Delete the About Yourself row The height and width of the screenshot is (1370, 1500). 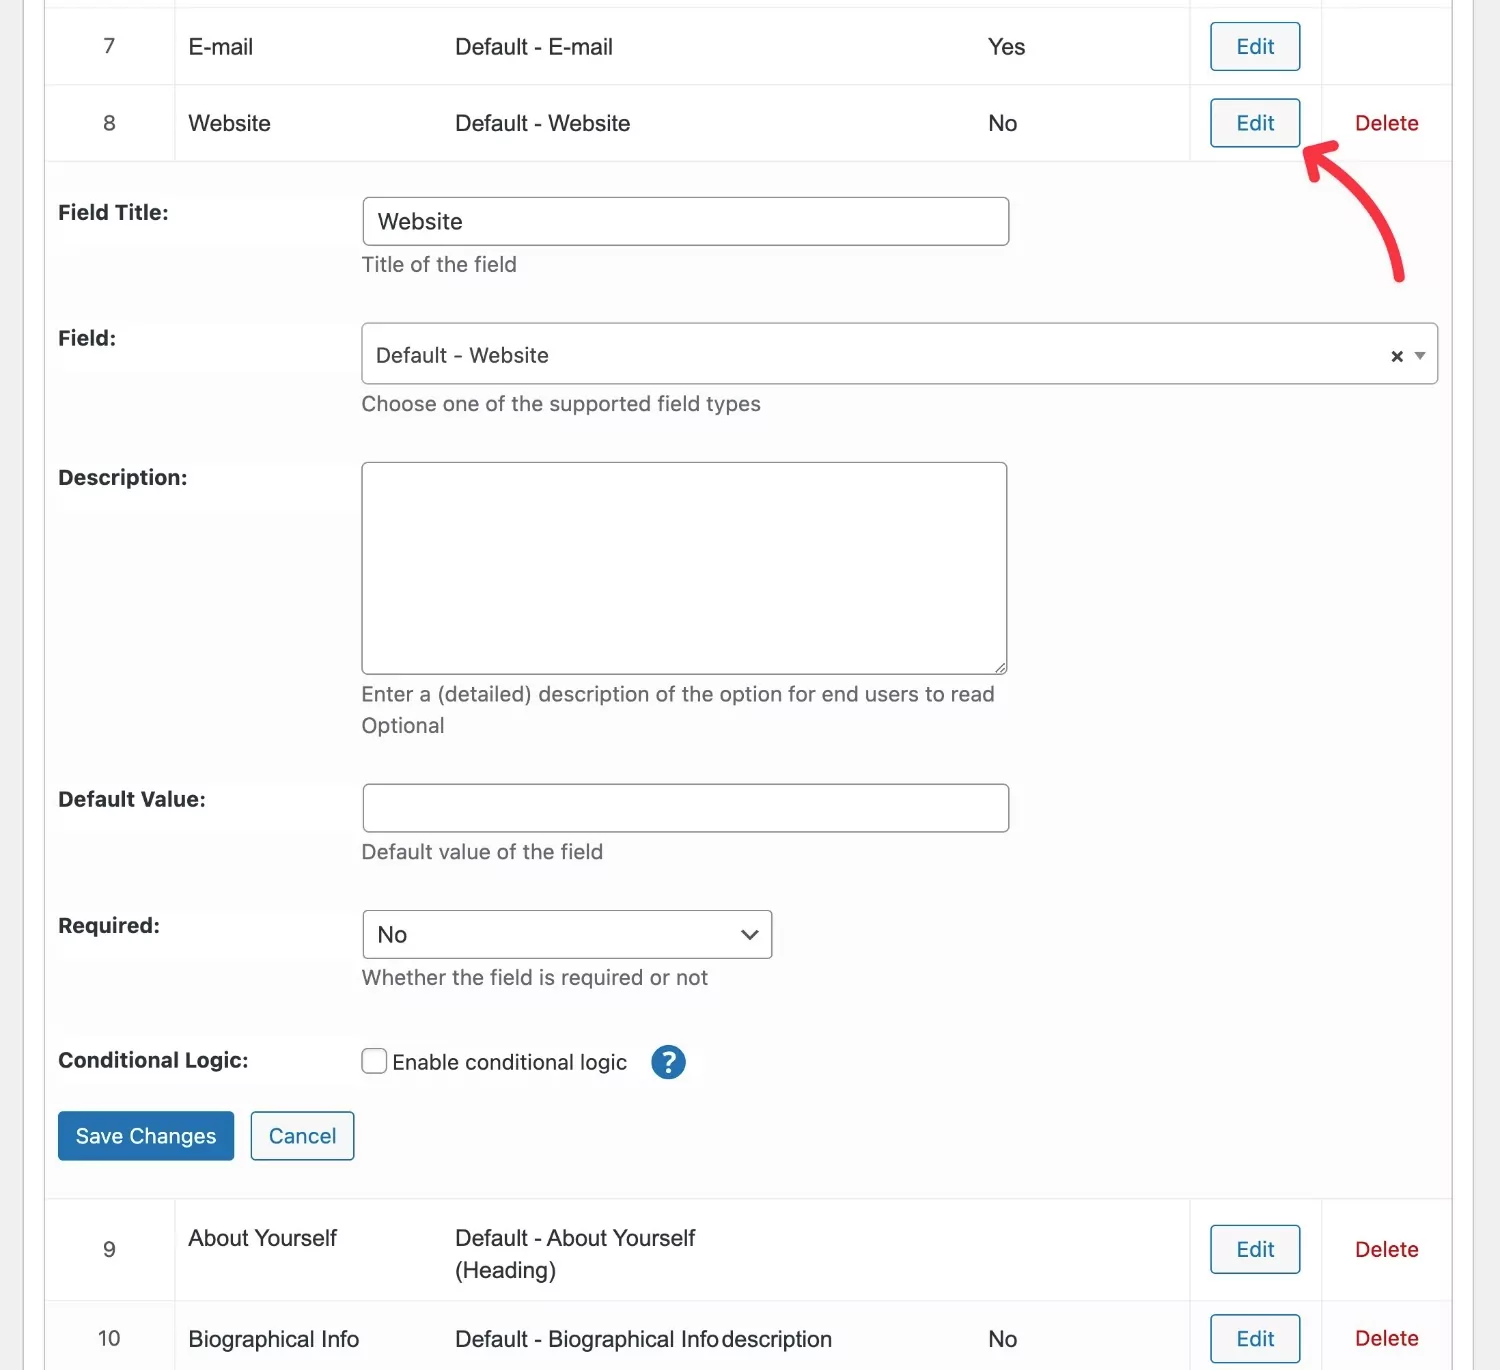point(1386,1249)
